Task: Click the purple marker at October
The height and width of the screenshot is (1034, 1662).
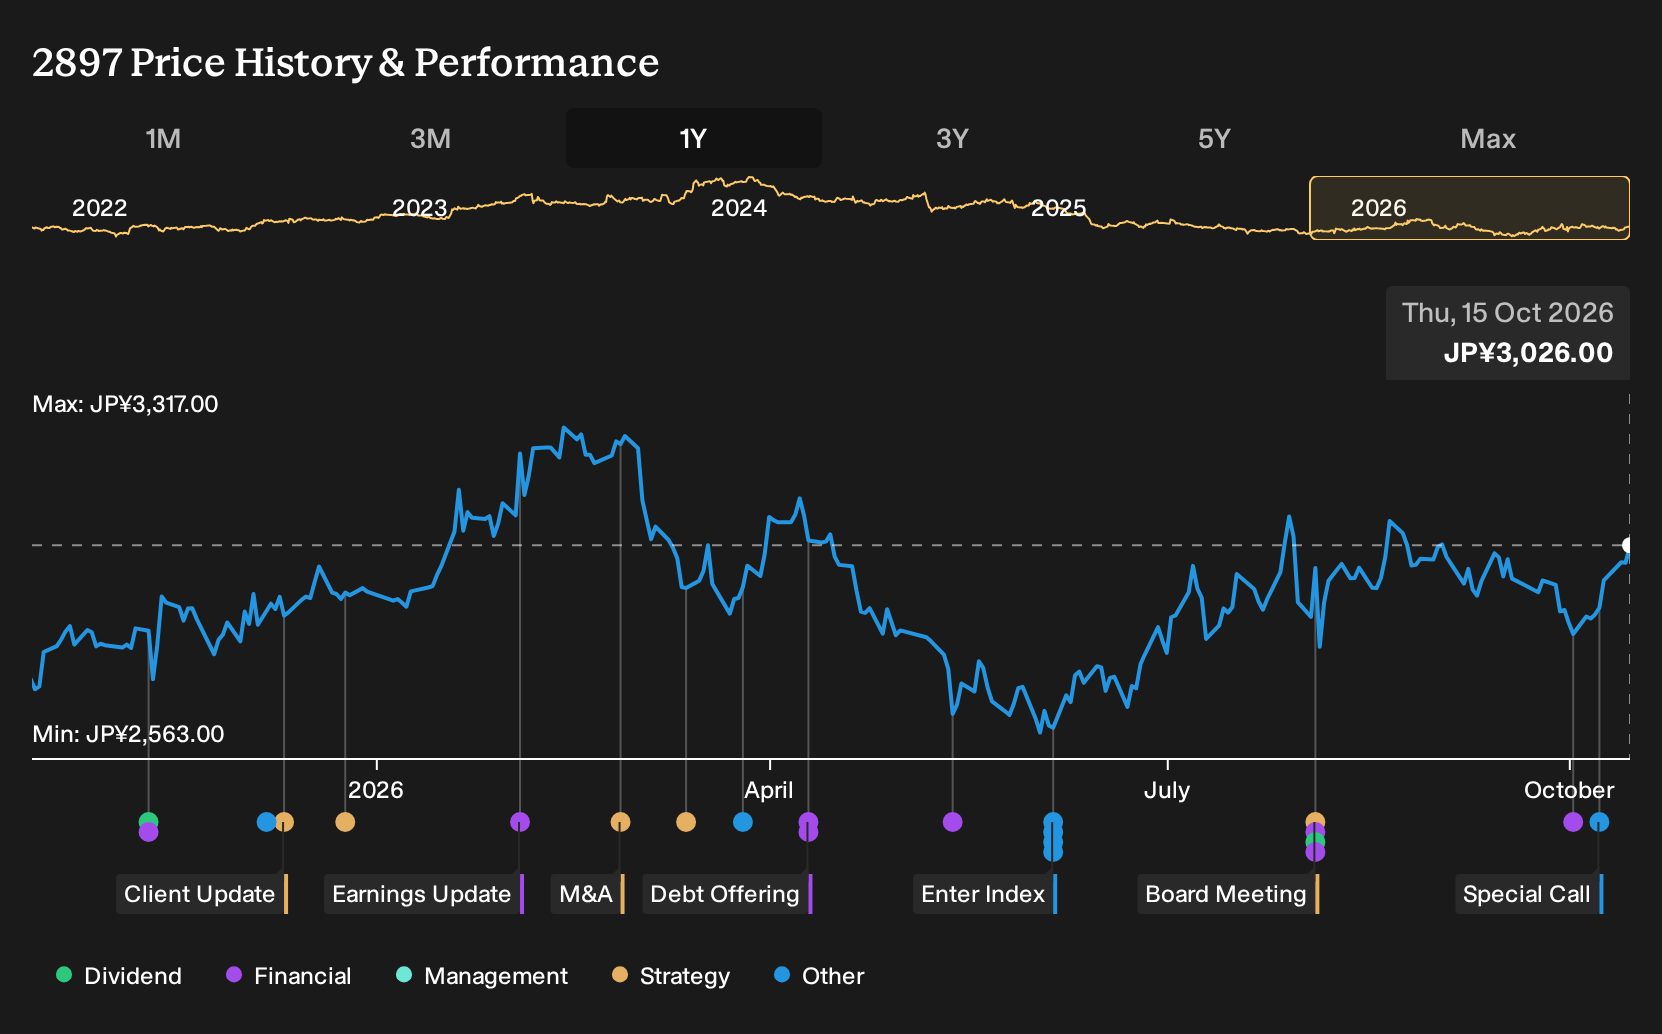Action: click(x=1573, y=822)
